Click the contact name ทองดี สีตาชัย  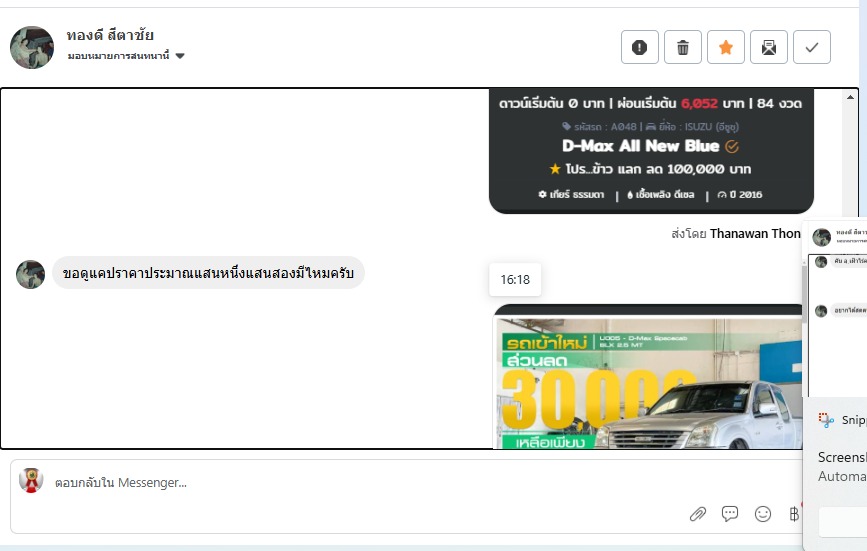point(110,35)
